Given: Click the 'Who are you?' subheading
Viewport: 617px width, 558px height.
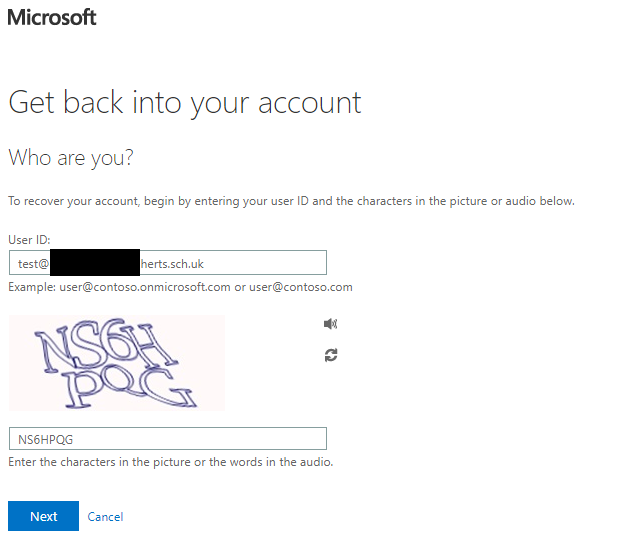Looking at the screenshot, I should (71, 158).
